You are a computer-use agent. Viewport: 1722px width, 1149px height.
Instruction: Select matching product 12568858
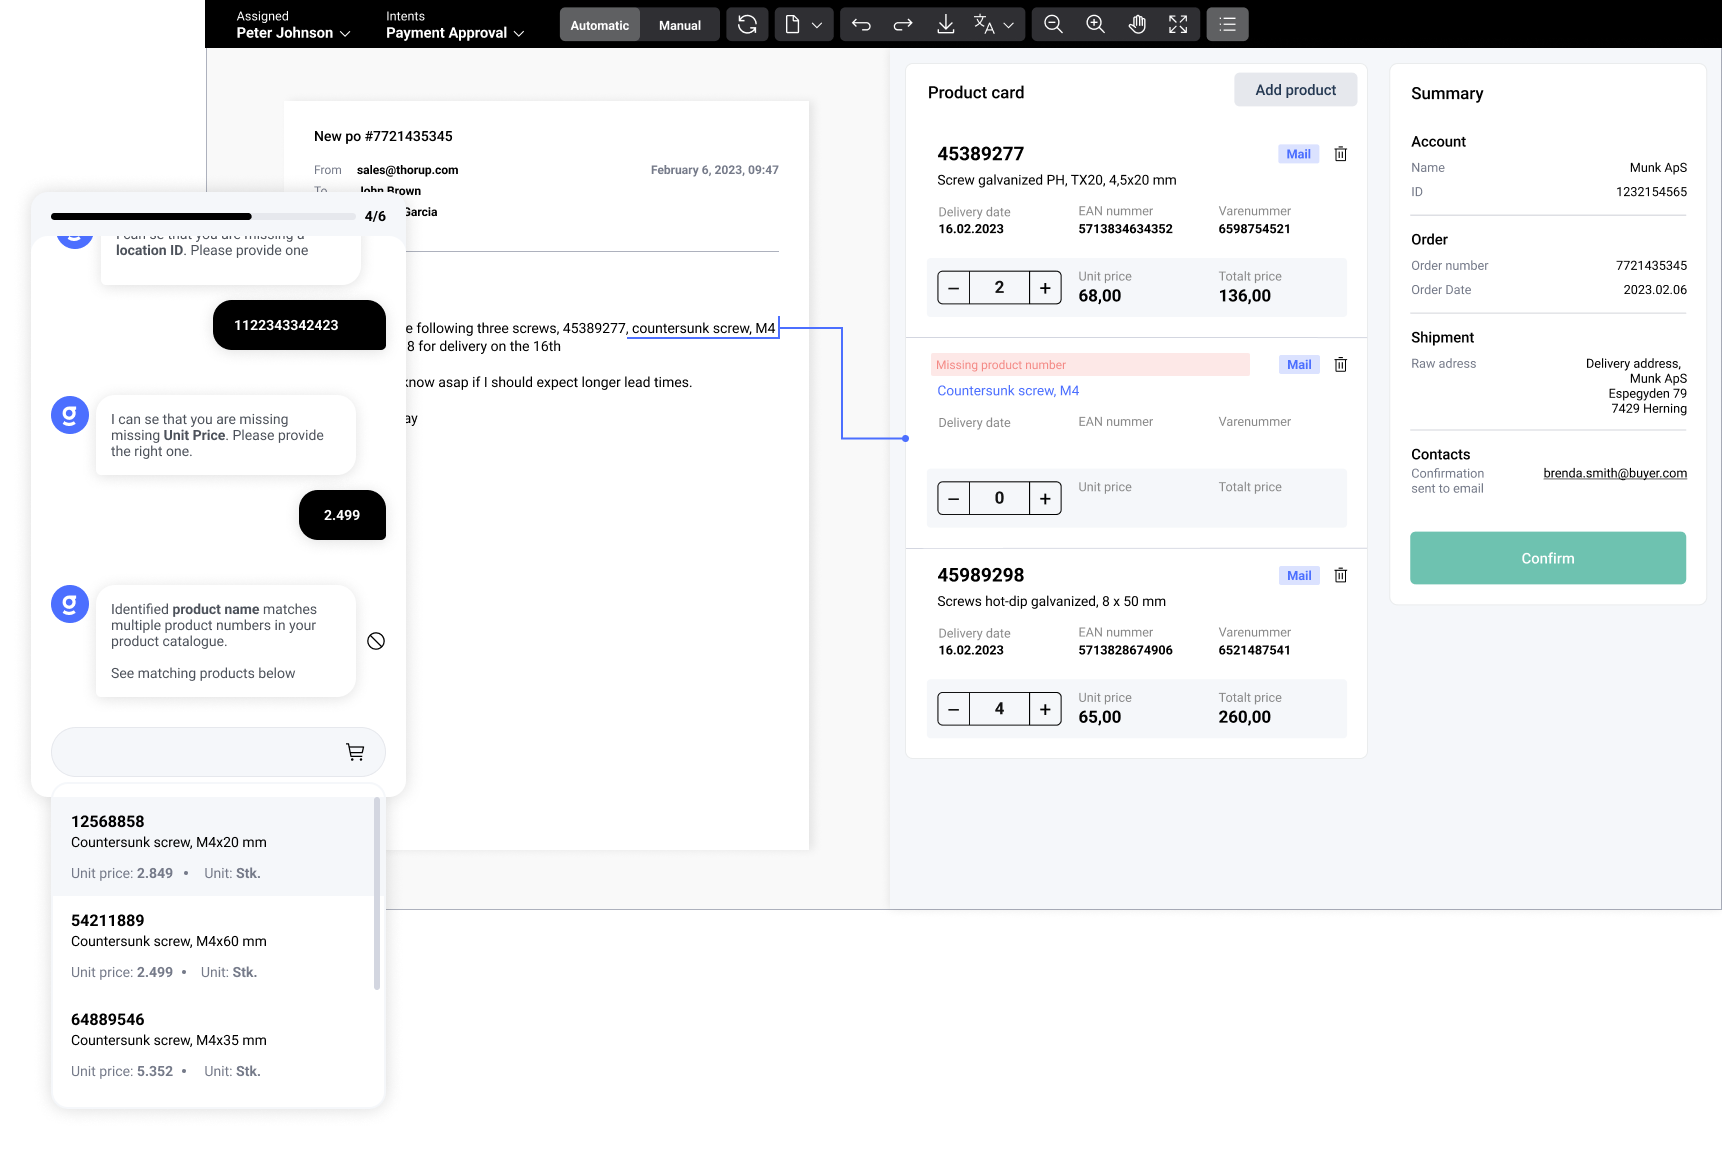point(212,846)
